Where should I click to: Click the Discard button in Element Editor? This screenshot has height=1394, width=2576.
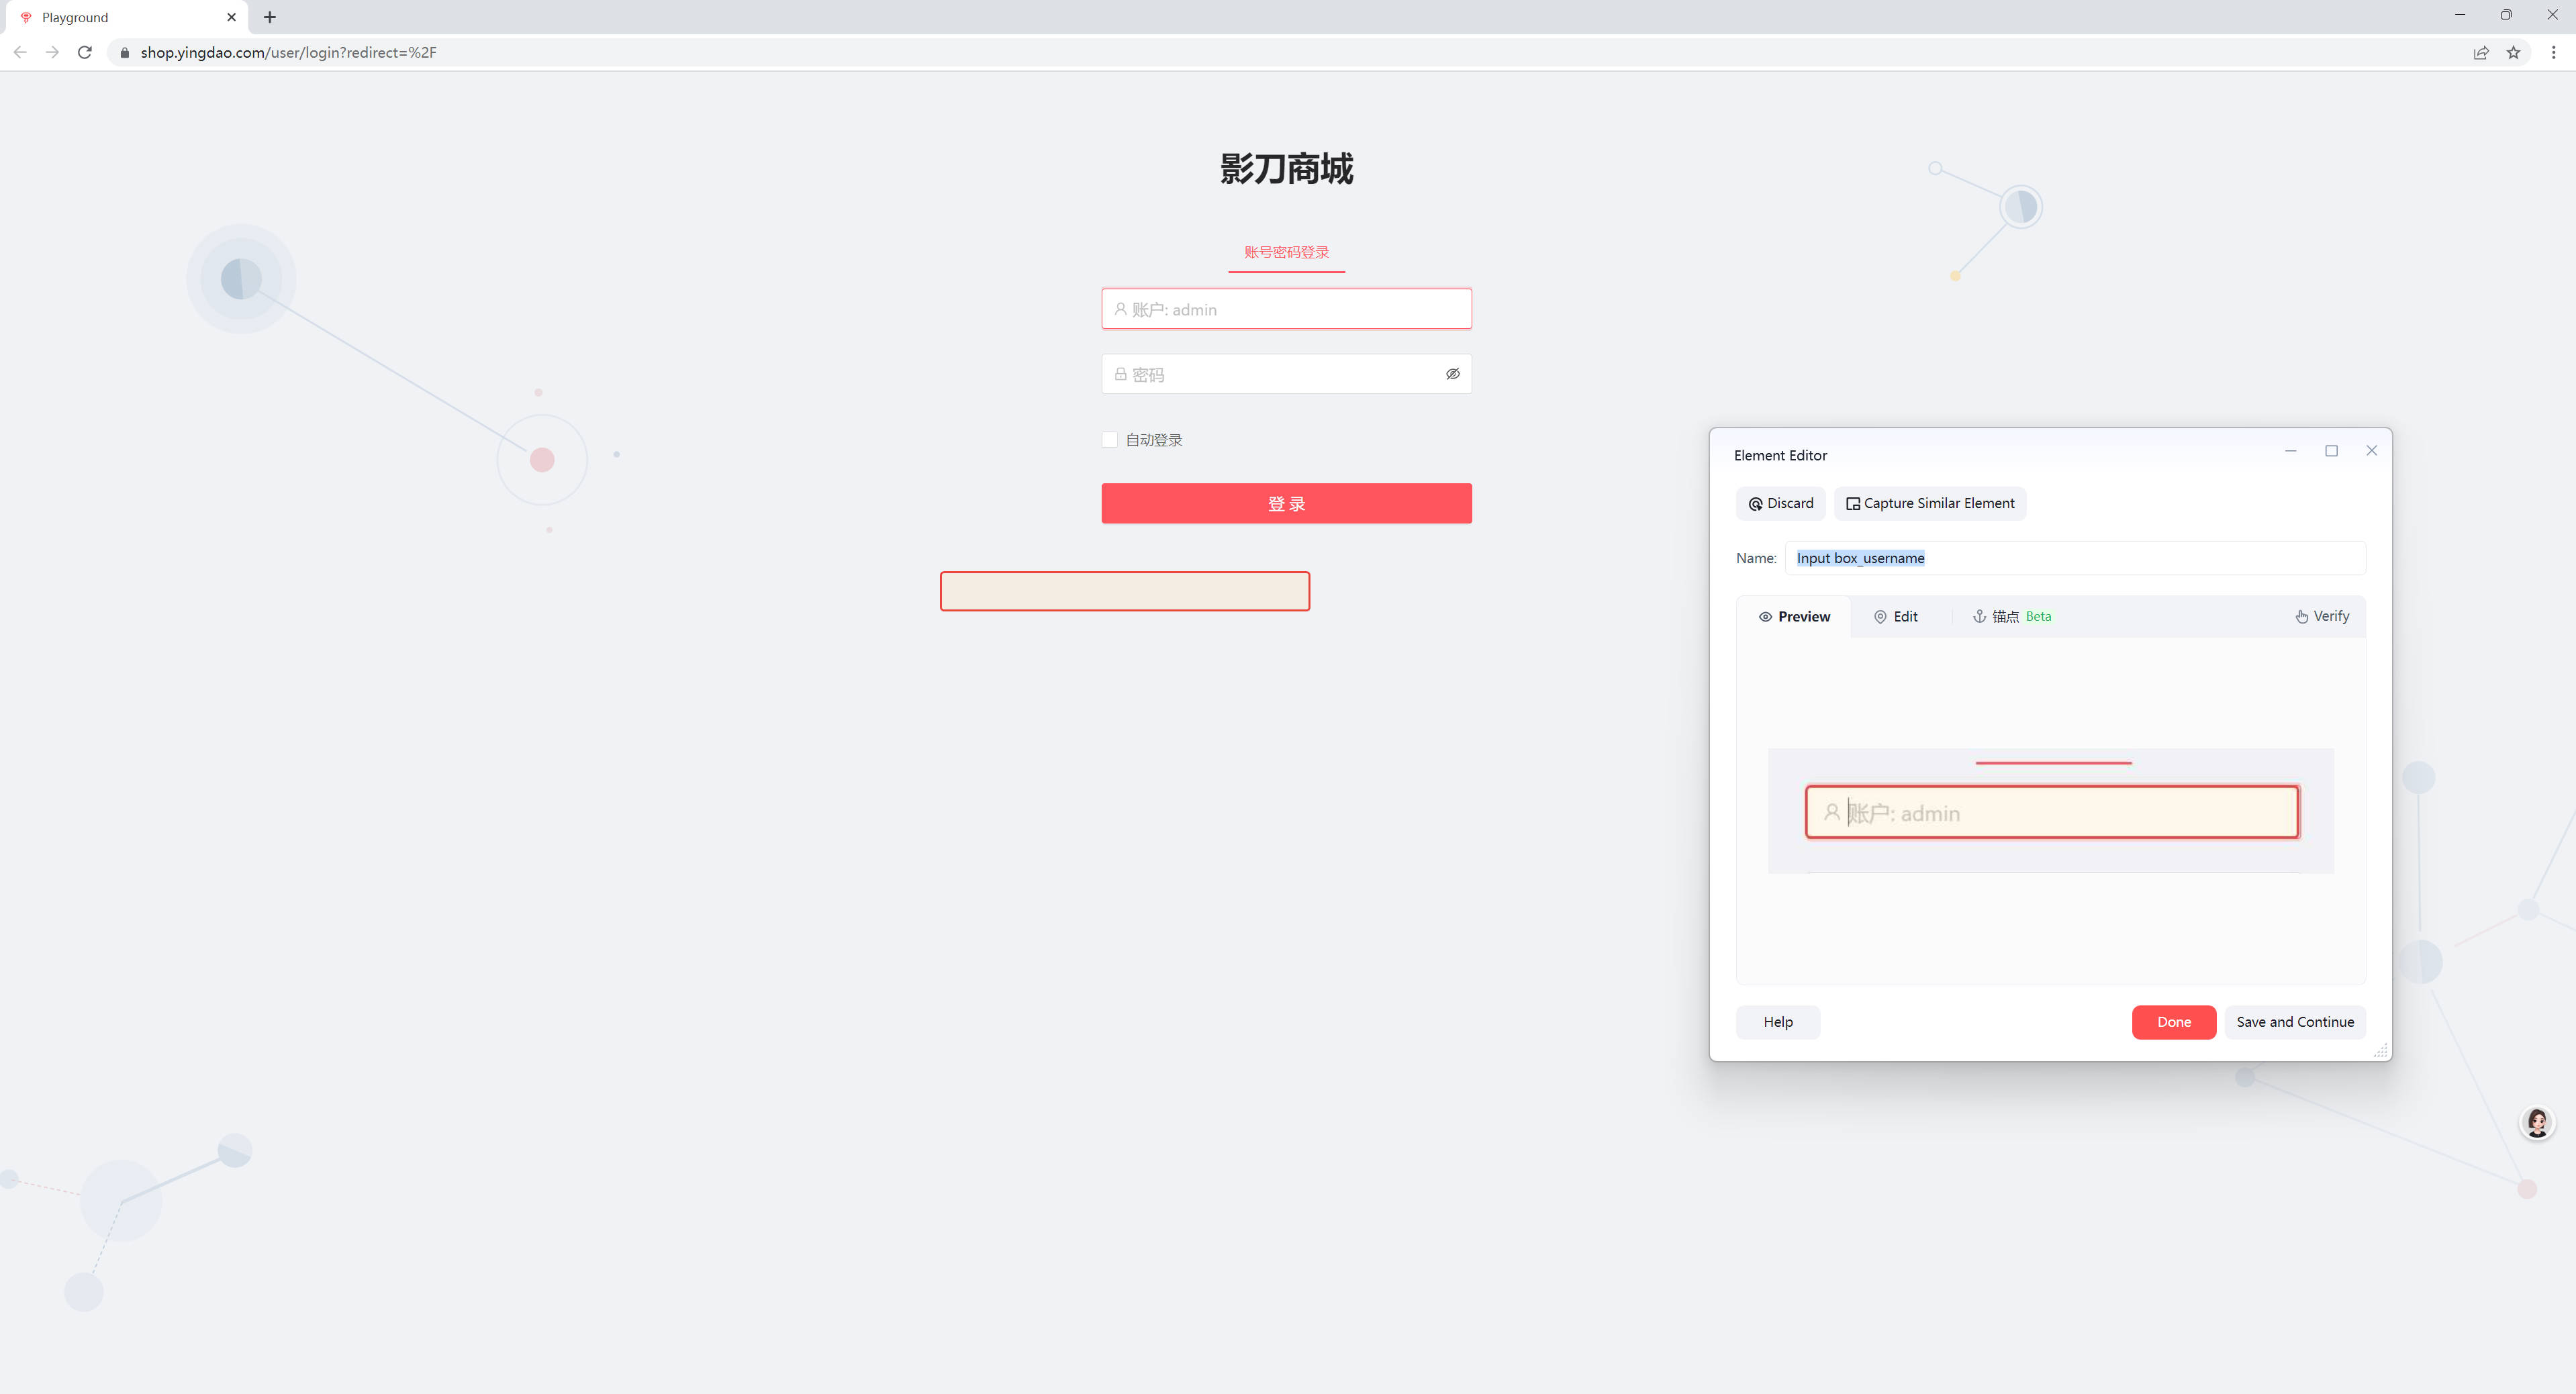click(x=1780, y=503)
